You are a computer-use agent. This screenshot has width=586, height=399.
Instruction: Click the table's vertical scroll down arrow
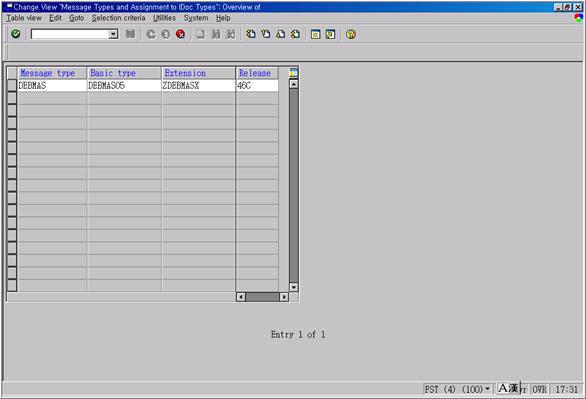294,287
